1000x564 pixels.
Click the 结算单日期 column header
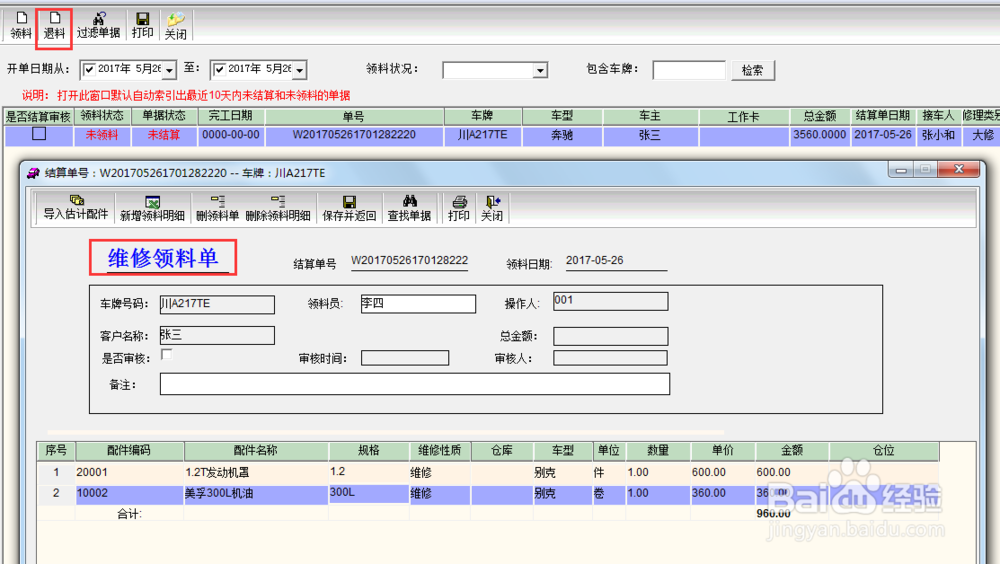pos(883,116)
